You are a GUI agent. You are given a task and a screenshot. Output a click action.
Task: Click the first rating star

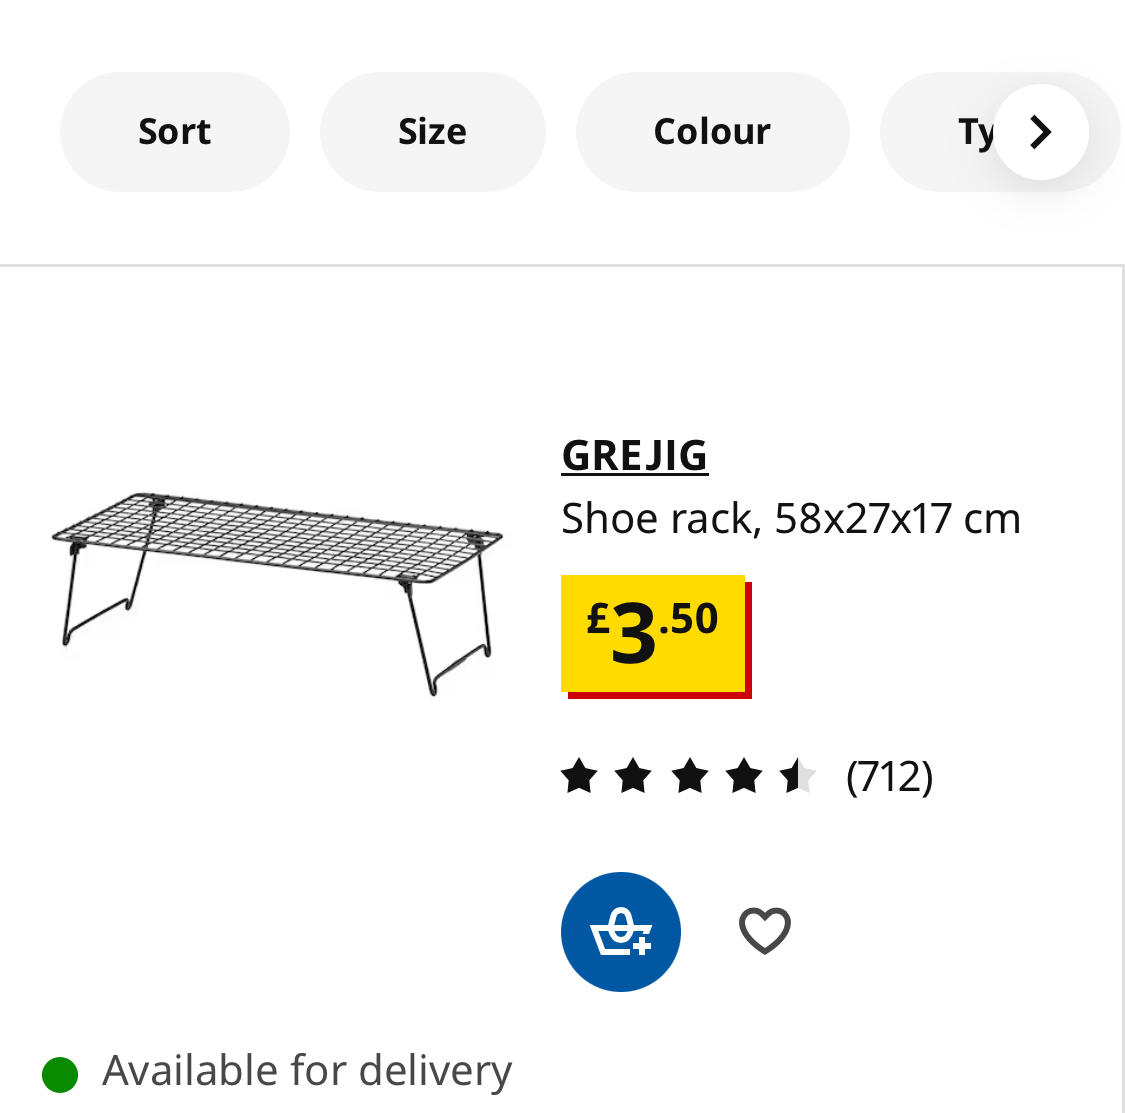(579, 776)
